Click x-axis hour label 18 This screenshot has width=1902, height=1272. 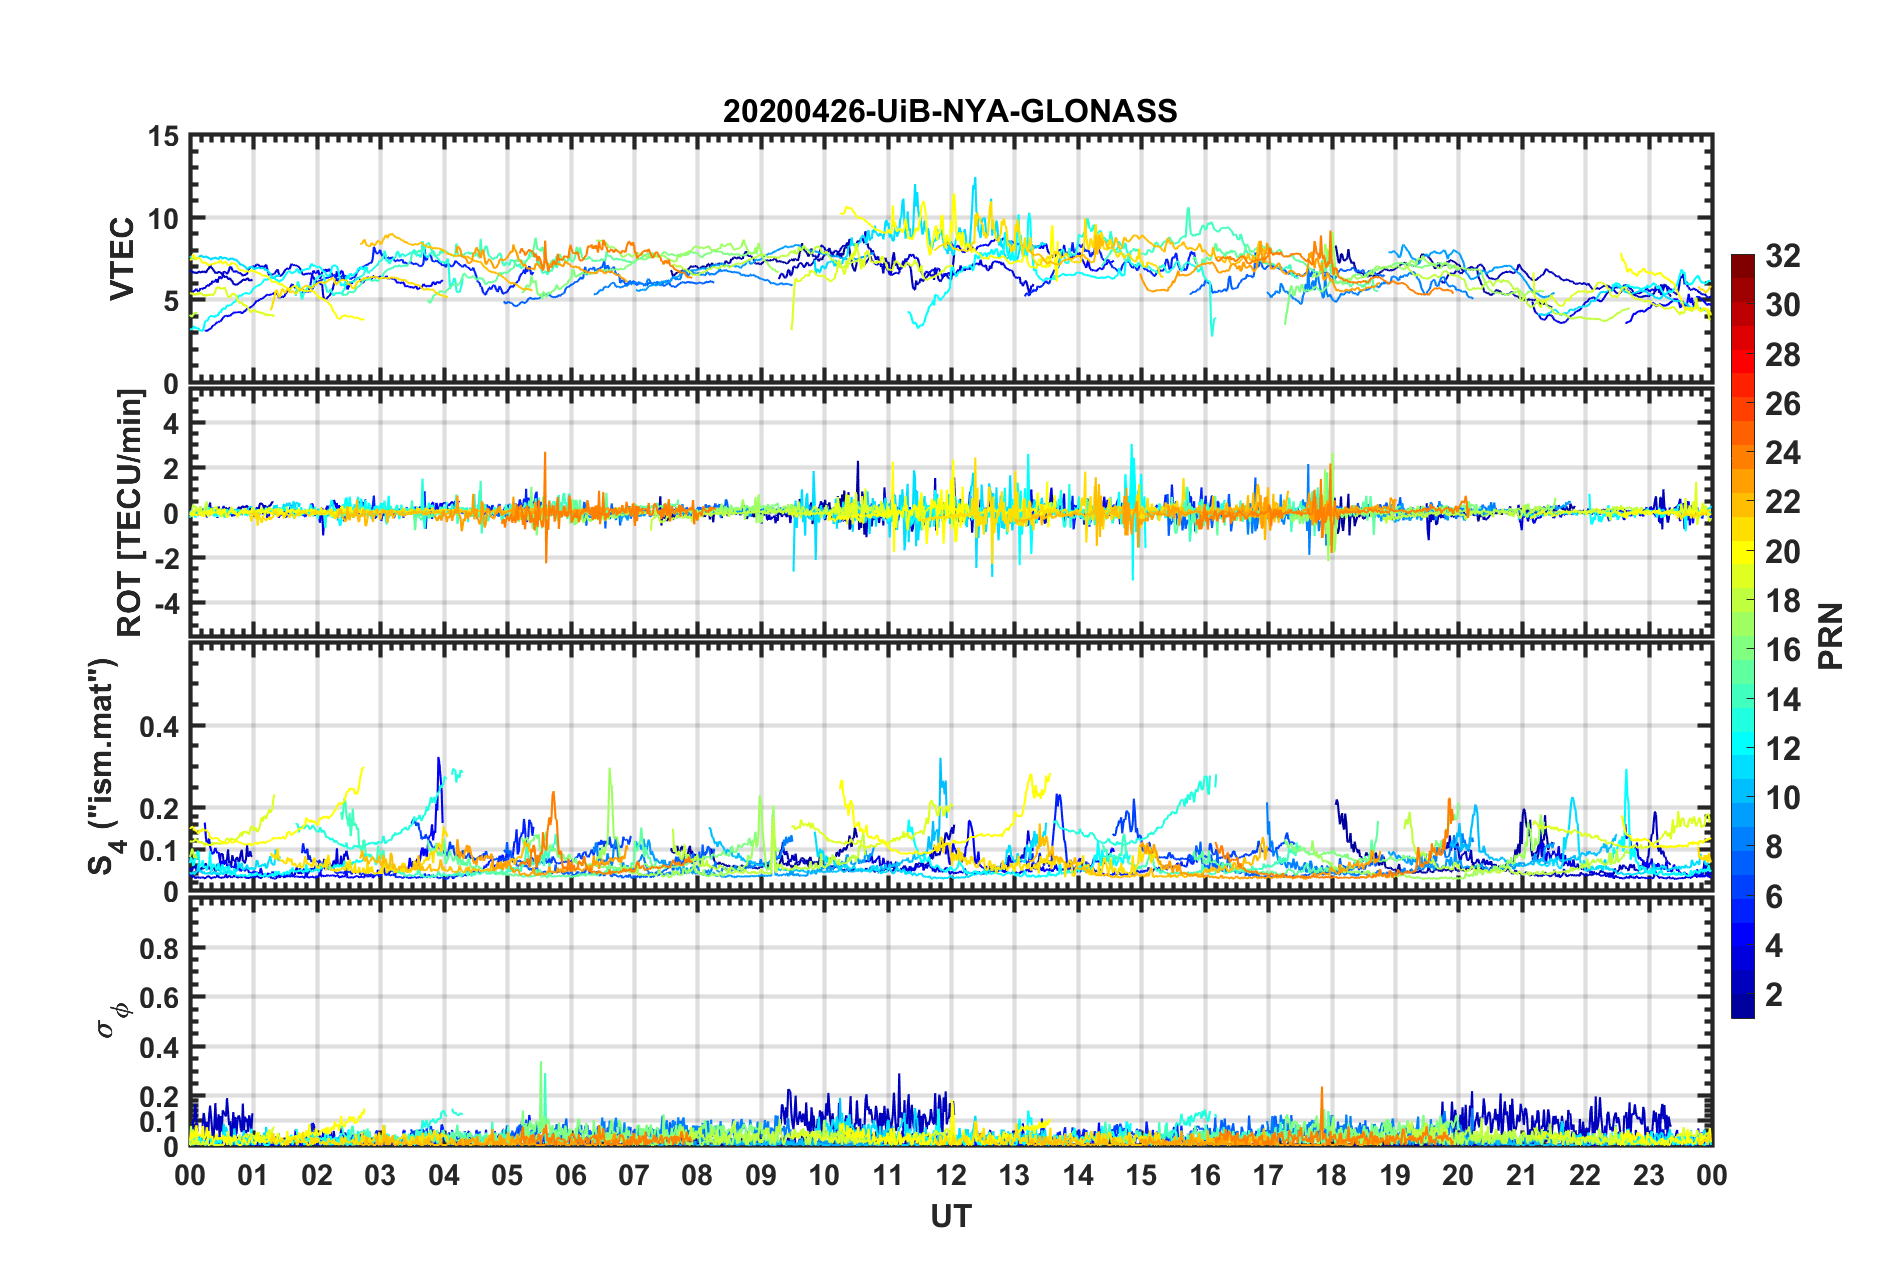(x=1331, y=1175)
